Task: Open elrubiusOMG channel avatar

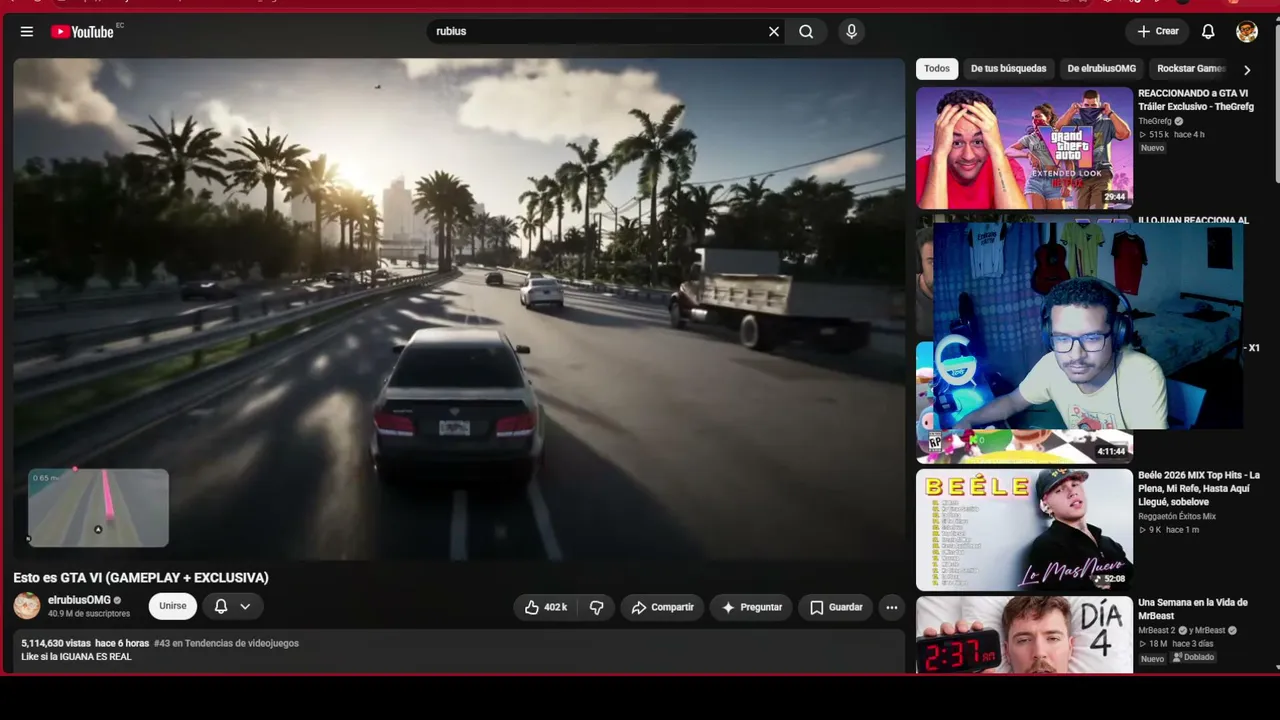Action: click(27, 606)
